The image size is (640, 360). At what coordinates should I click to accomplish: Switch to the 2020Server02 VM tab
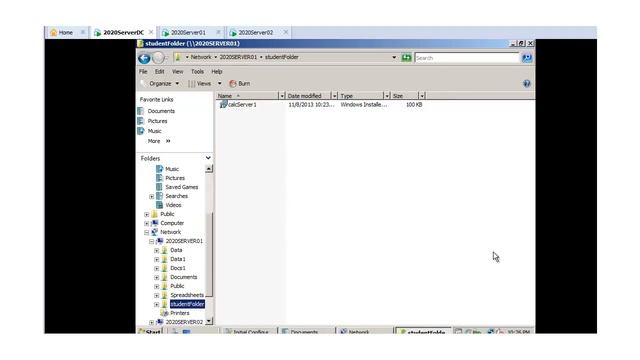point(256,32)
